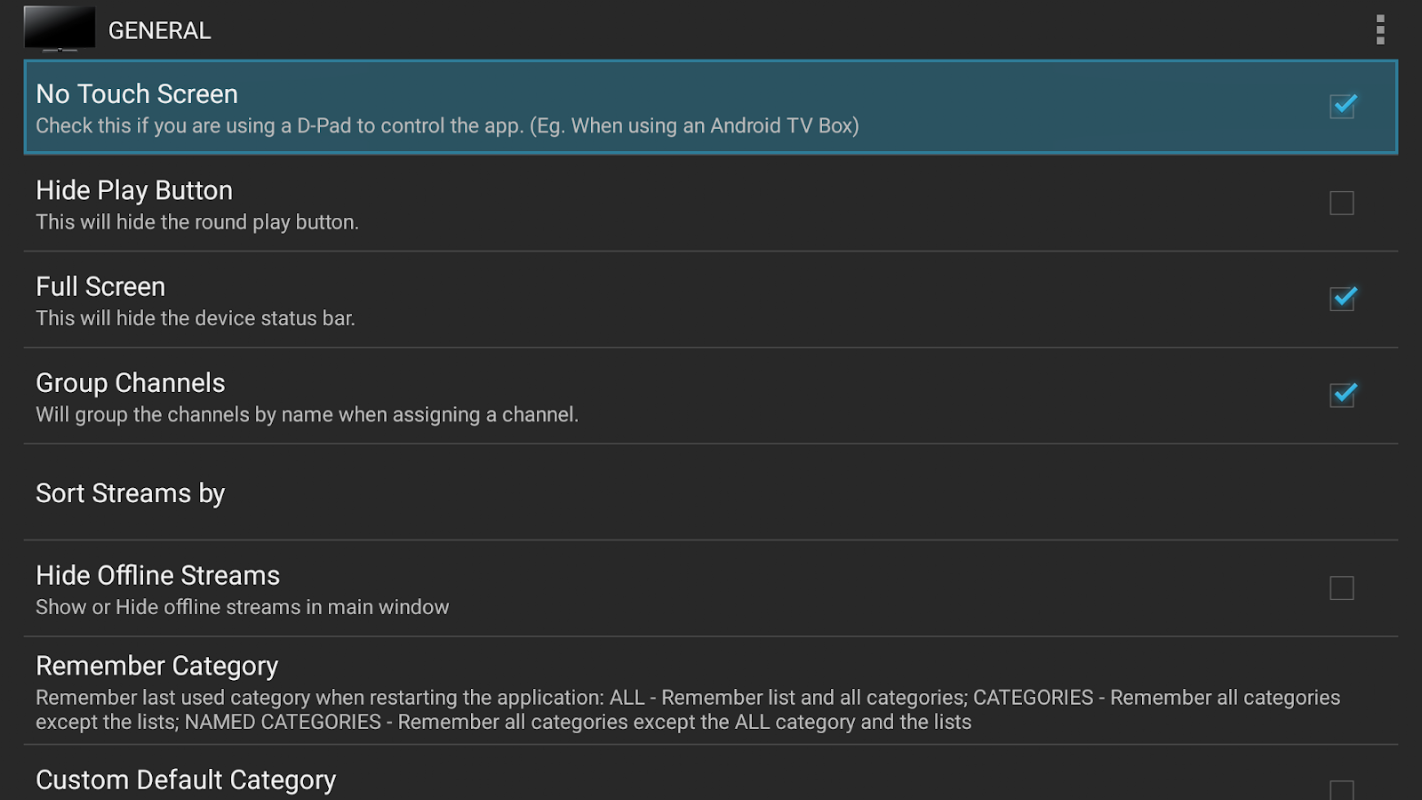This screenshot has width=1422, height=800.
Task: Enable the Hide Play Button checkbox
Action: pos(1342,203)
